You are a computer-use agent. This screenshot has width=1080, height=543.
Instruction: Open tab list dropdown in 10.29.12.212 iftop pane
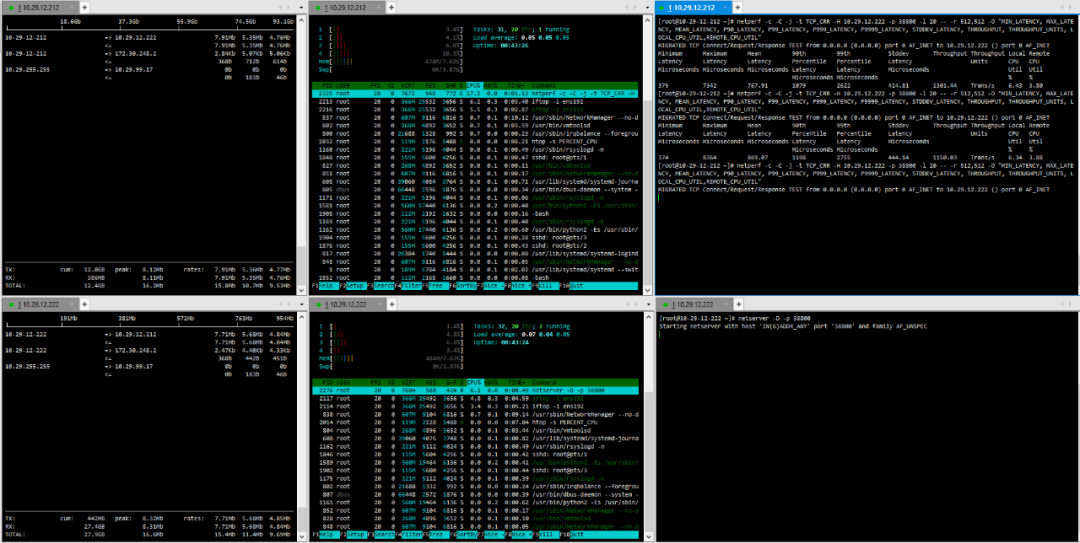point(300,7)
